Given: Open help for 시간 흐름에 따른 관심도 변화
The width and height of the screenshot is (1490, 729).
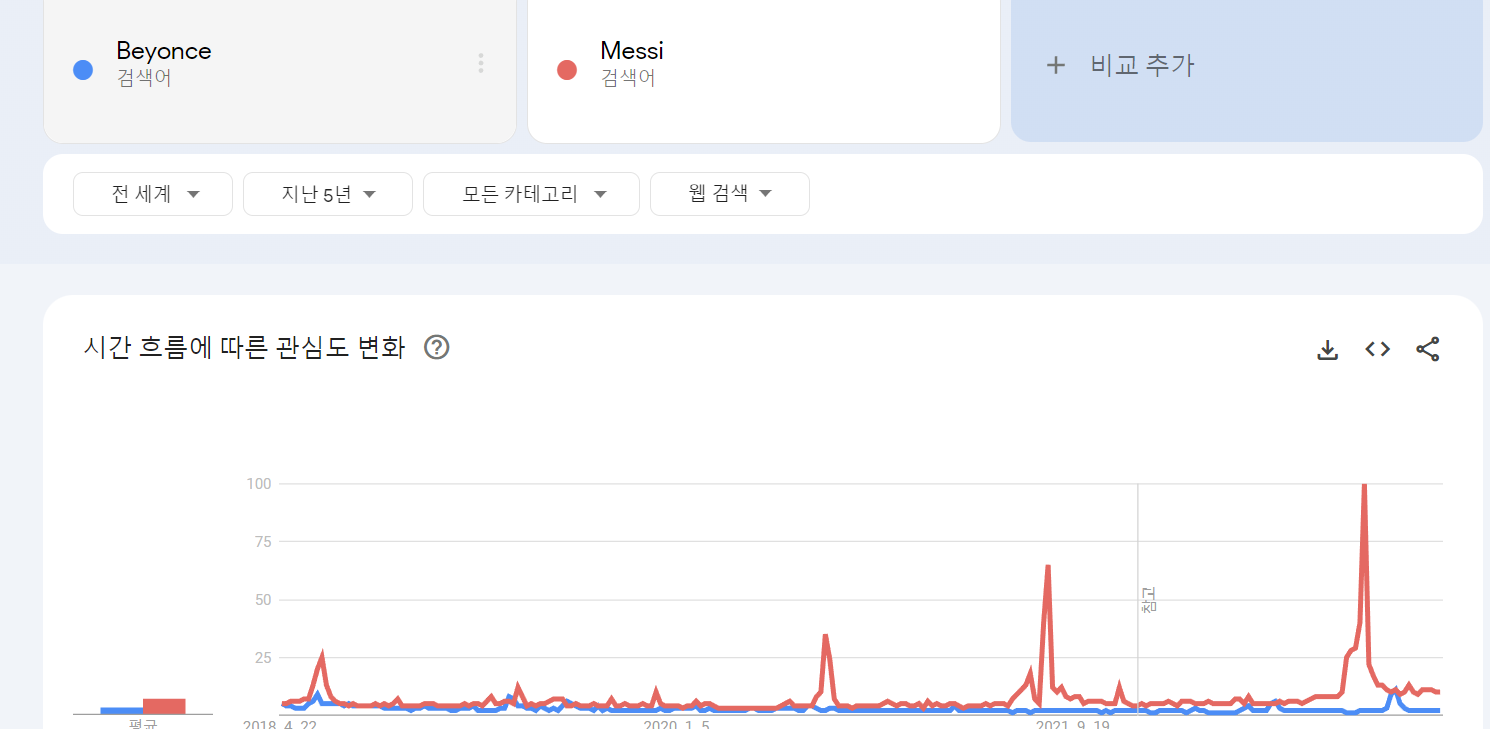Looking at the screenshot, I should point(437,347).
